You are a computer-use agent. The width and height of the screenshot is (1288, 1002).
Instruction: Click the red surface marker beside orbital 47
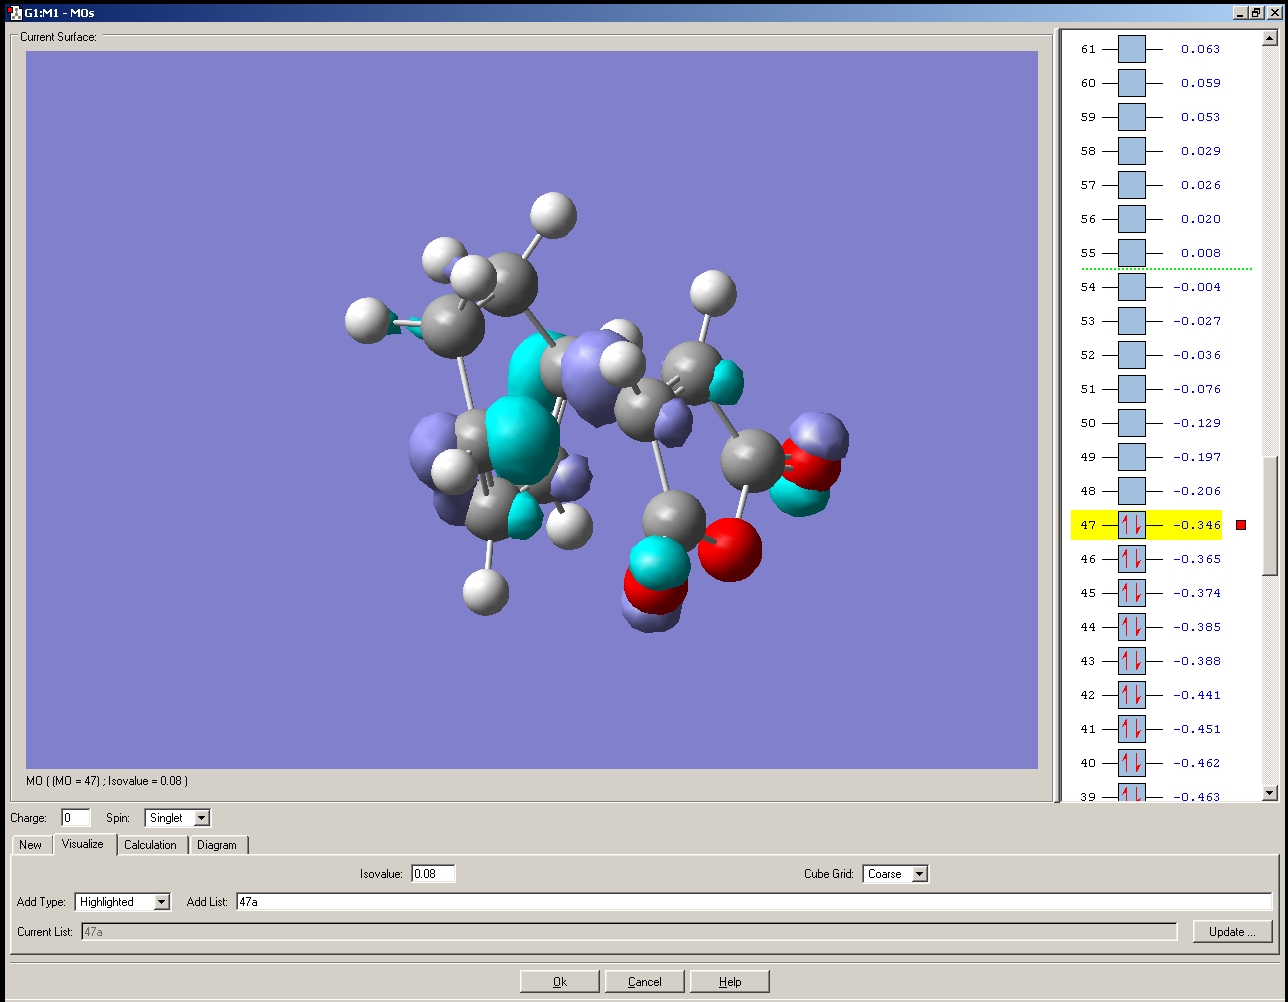tap(1241, 525)
